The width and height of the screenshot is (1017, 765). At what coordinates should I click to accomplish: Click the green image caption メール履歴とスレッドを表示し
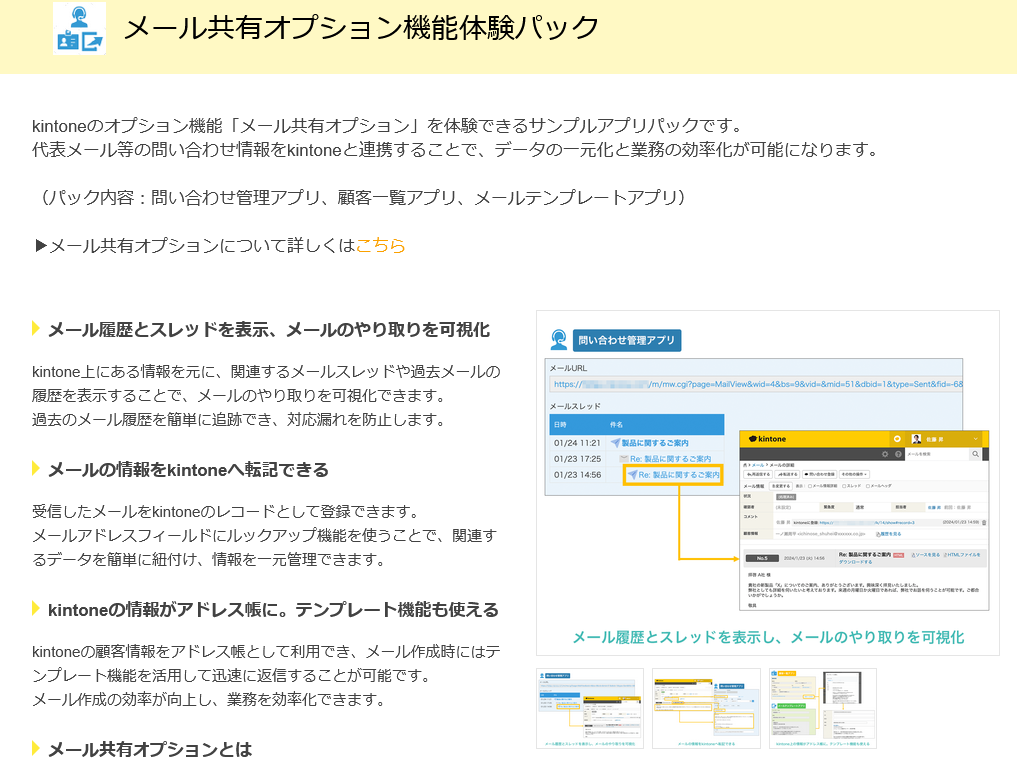click(x=768, y=637)
